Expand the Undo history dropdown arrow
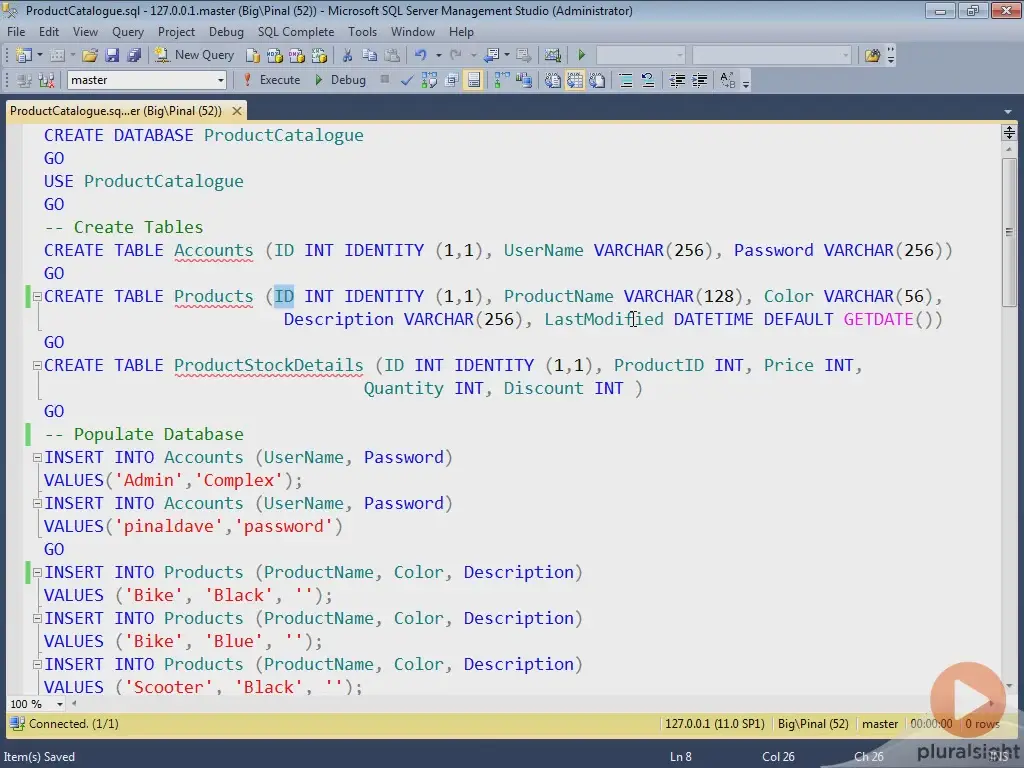This screenshot has width=1024, height=768. click(438, 56)
